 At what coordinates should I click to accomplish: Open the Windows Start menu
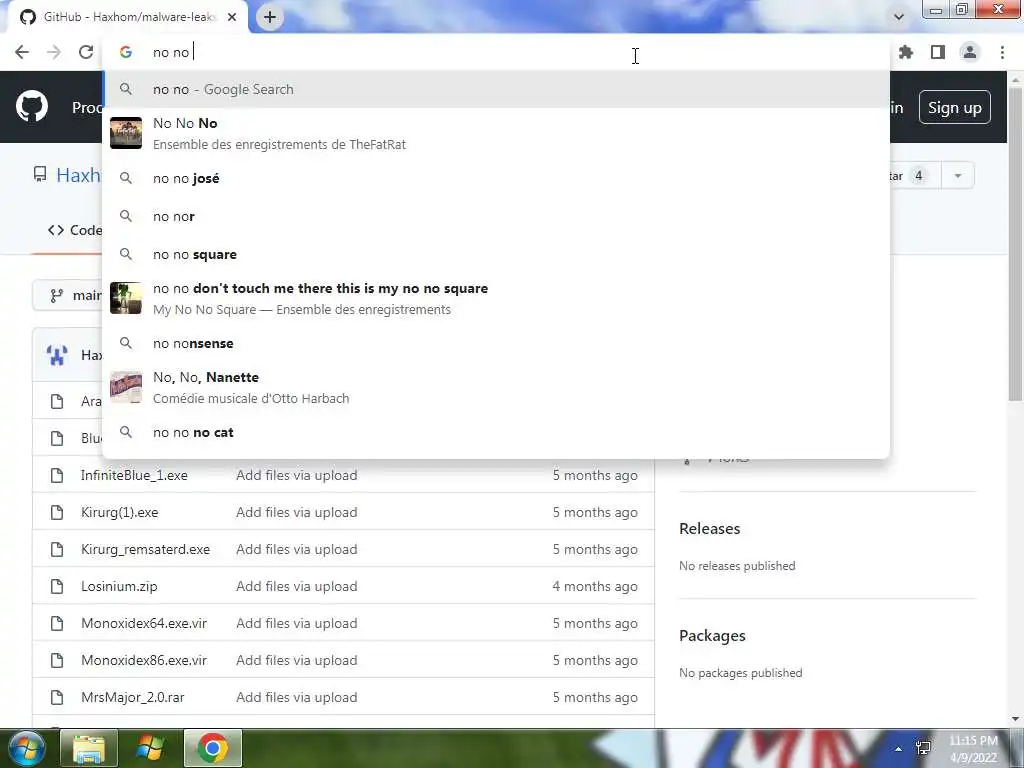coord(25,748)
